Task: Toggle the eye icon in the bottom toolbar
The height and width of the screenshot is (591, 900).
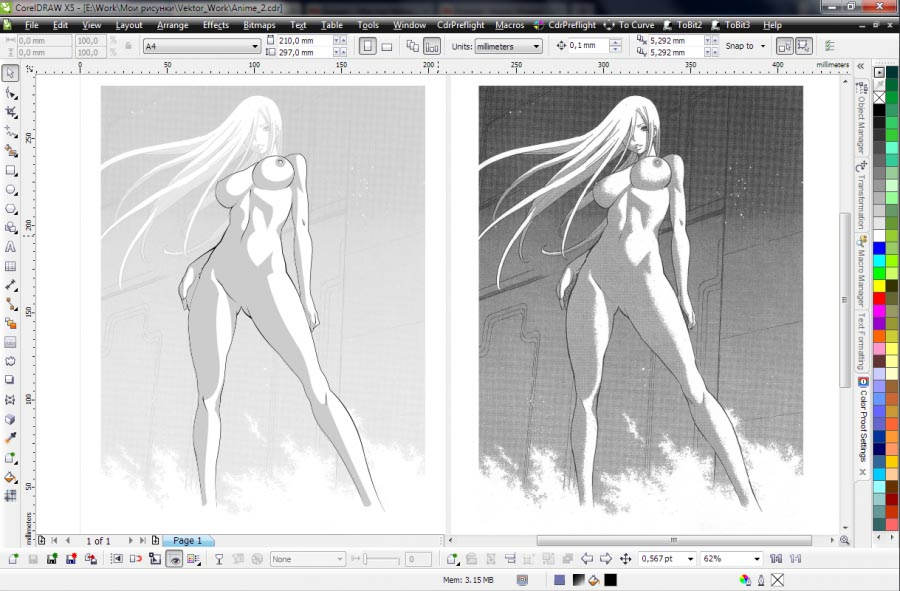Action: pyautogui.click(x=174, y=558)
